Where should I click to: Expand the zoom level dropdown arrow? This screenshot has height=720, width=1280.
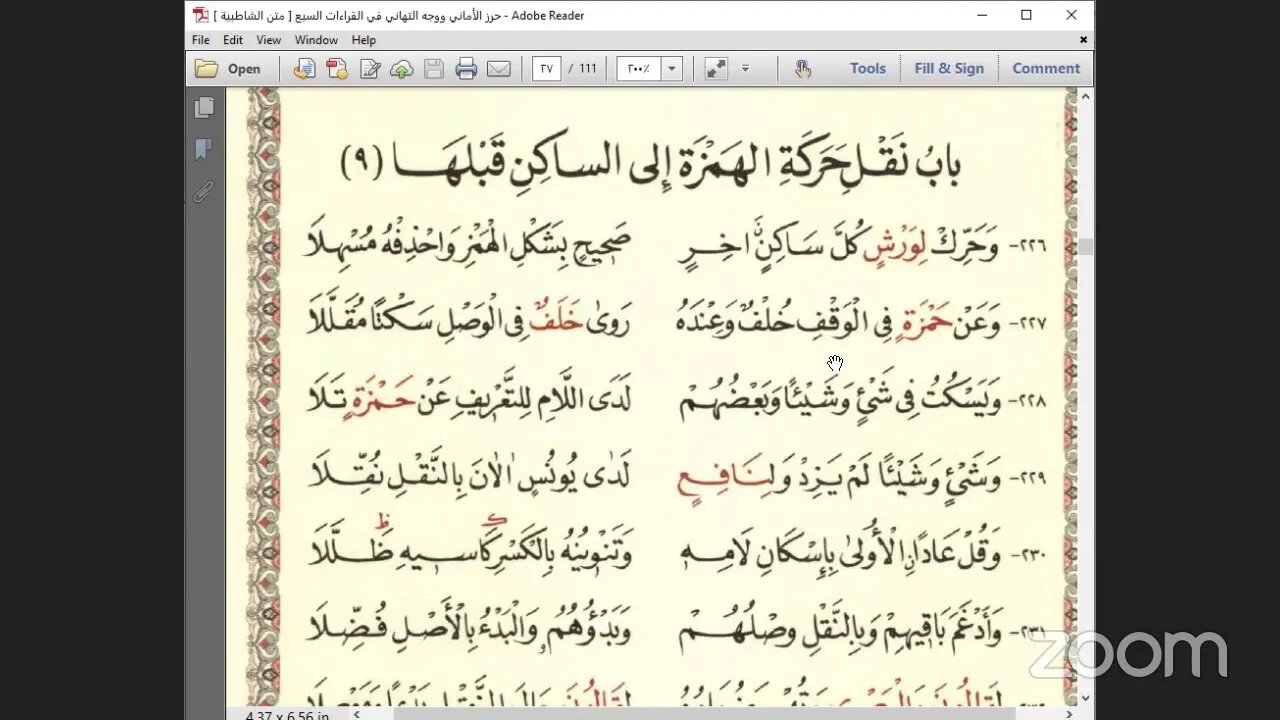click(x=673, y=69)
